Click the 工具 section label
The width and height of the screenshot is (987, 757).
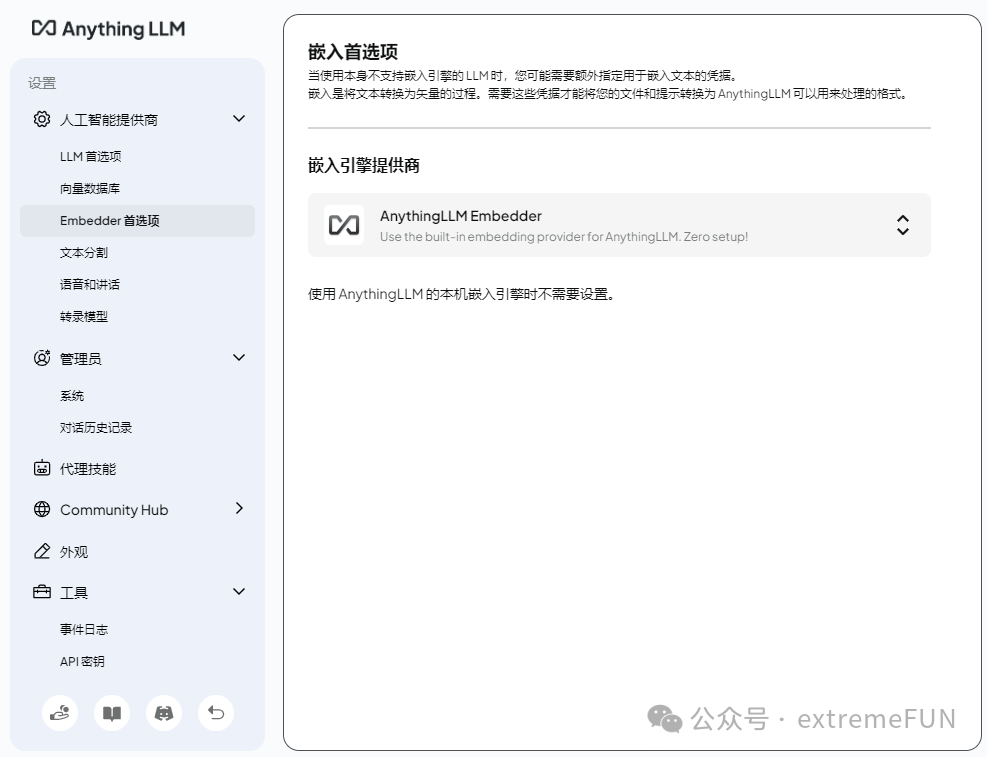coord(74,592)
